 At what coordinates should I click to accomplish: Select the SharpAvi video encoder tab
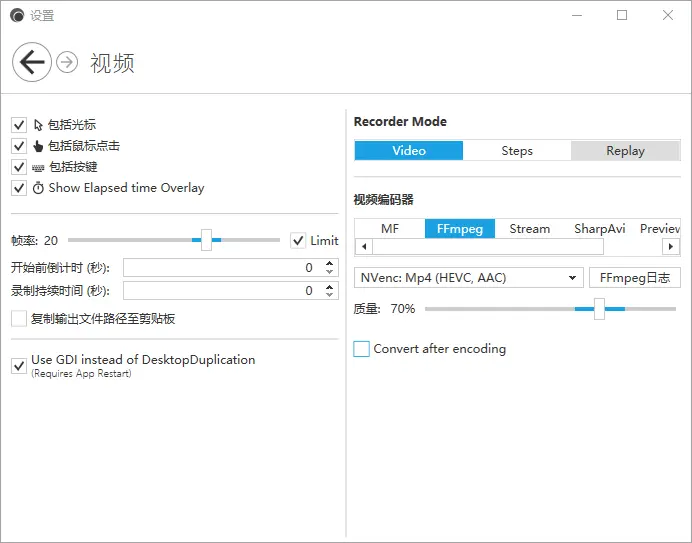tap(599, 229)
